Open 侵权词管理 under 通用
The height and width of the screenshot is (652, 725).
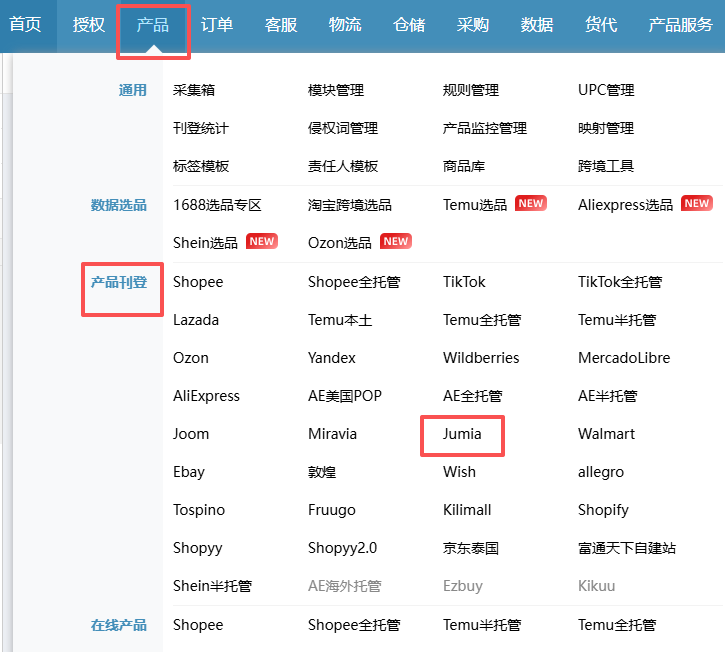[343, 128]
